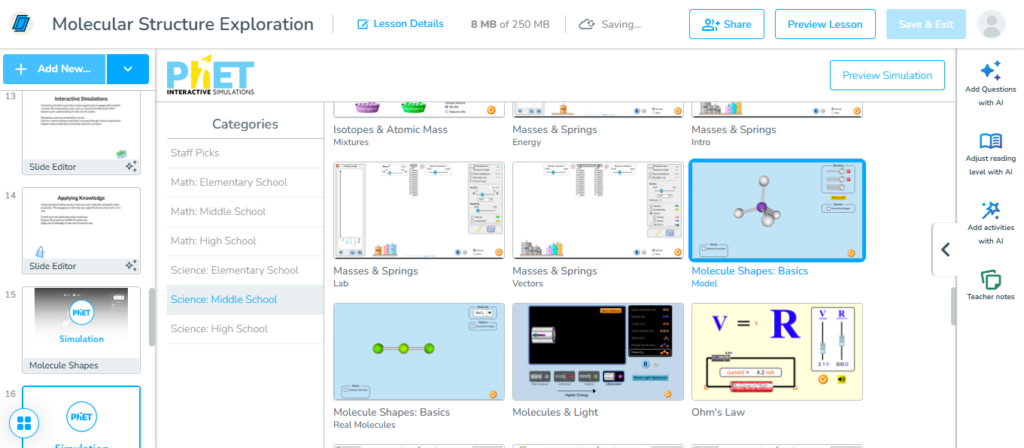Click the PhET circle icon on slide 16
The image size is (1024, 448).
tap(81, 417)
